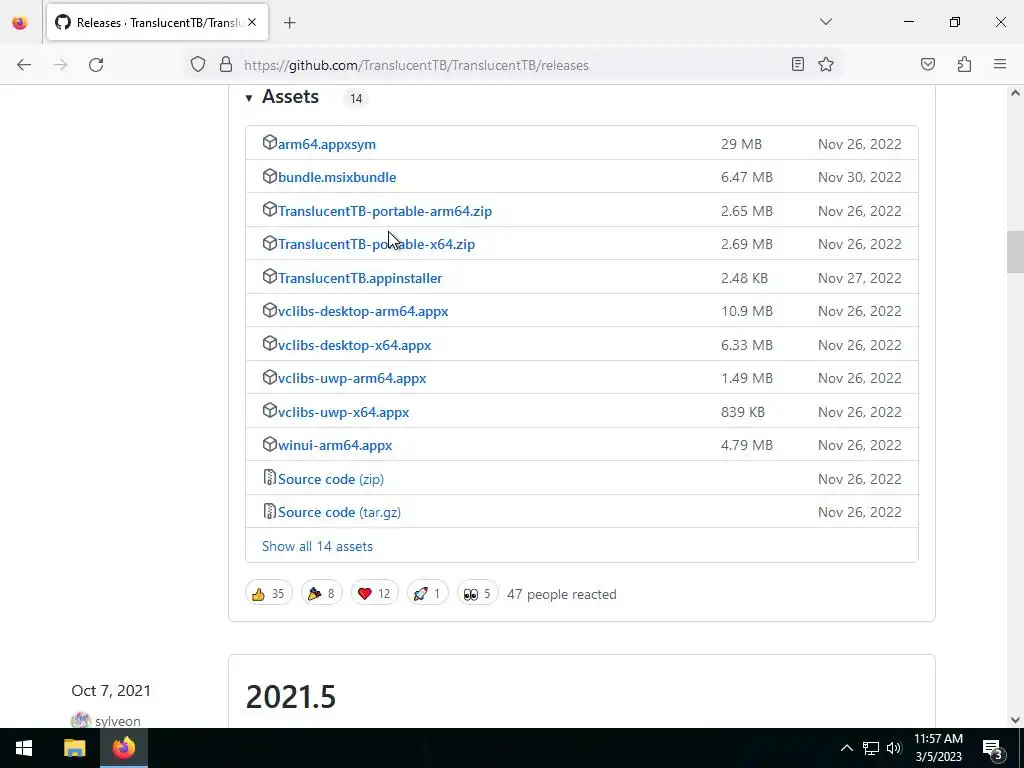
Task: Open the Windows Start menu
Action: click(x=24, y=748)
